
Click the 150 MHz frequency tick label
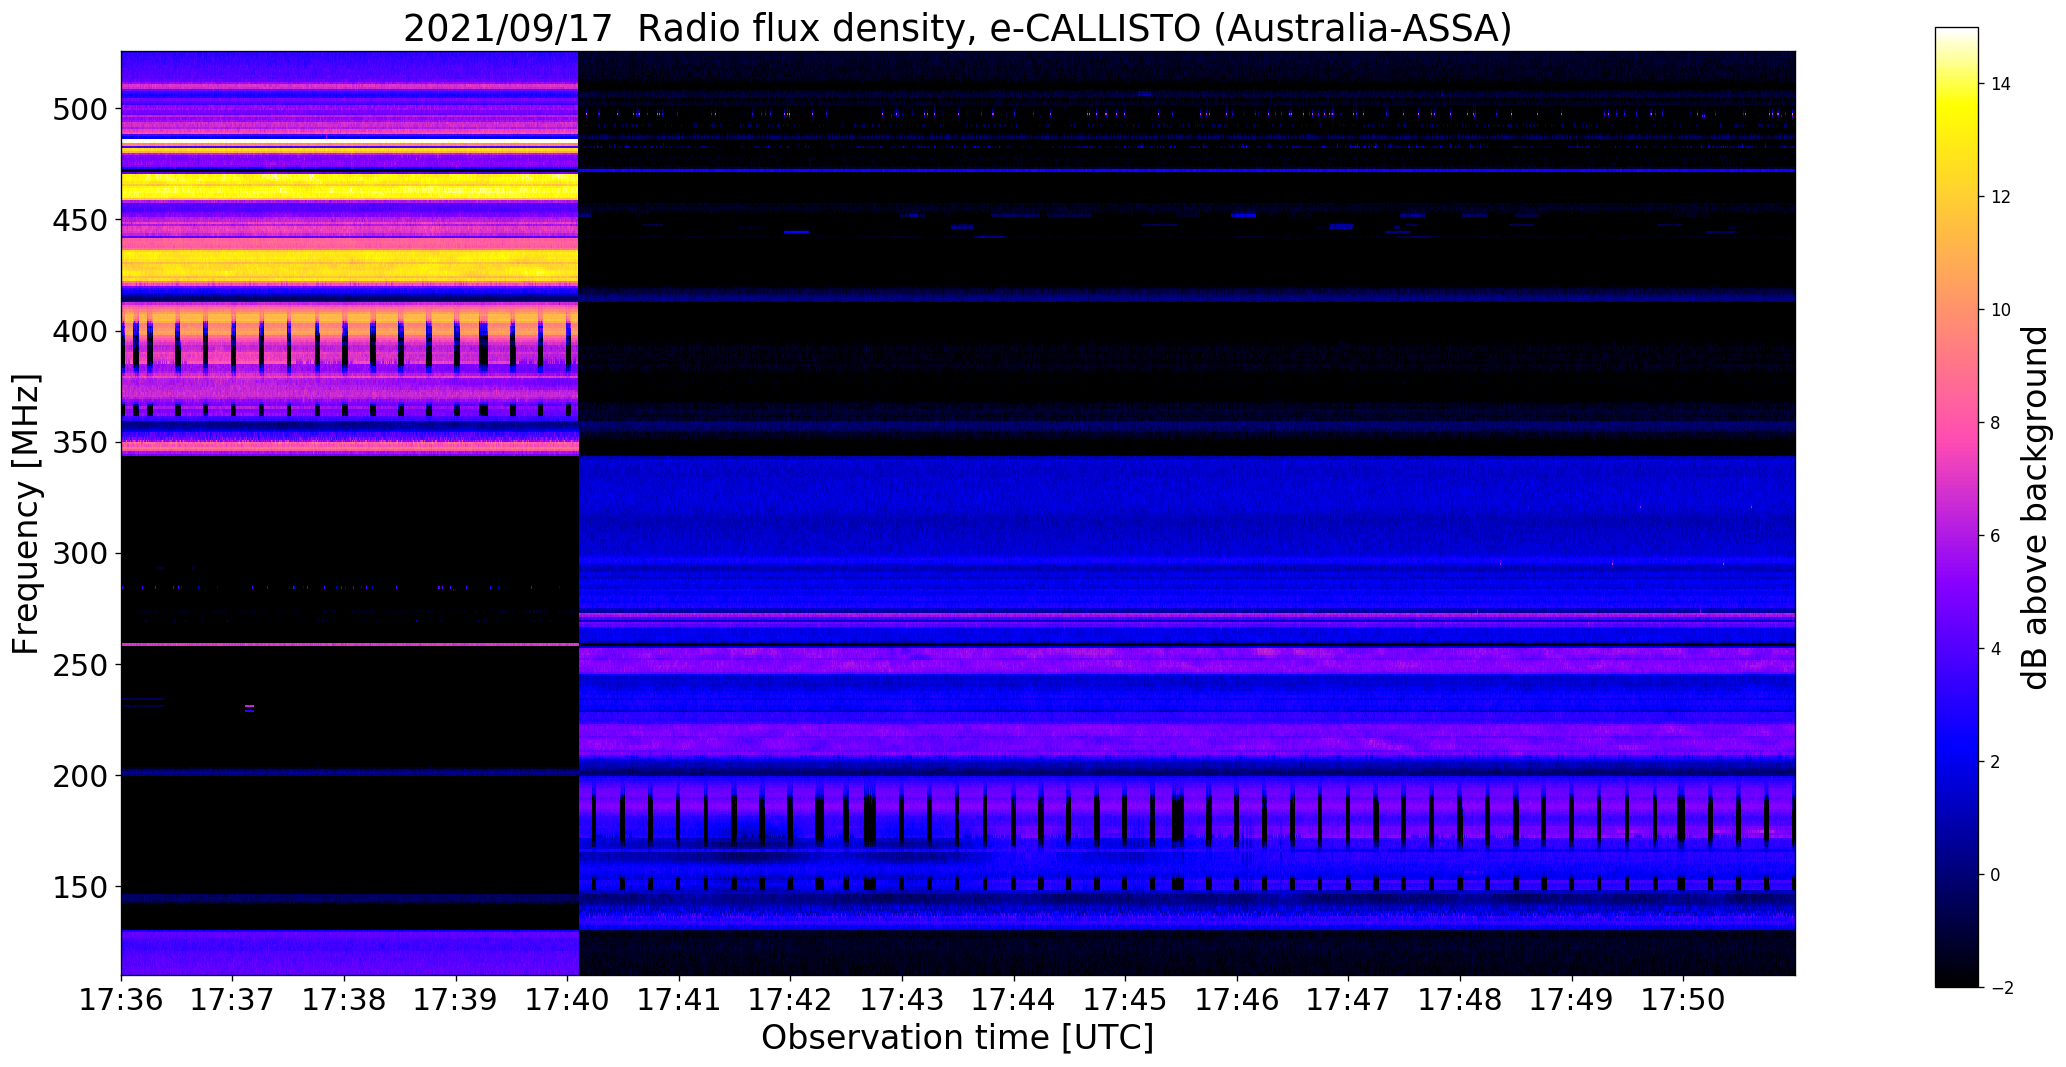coord(79,887)
